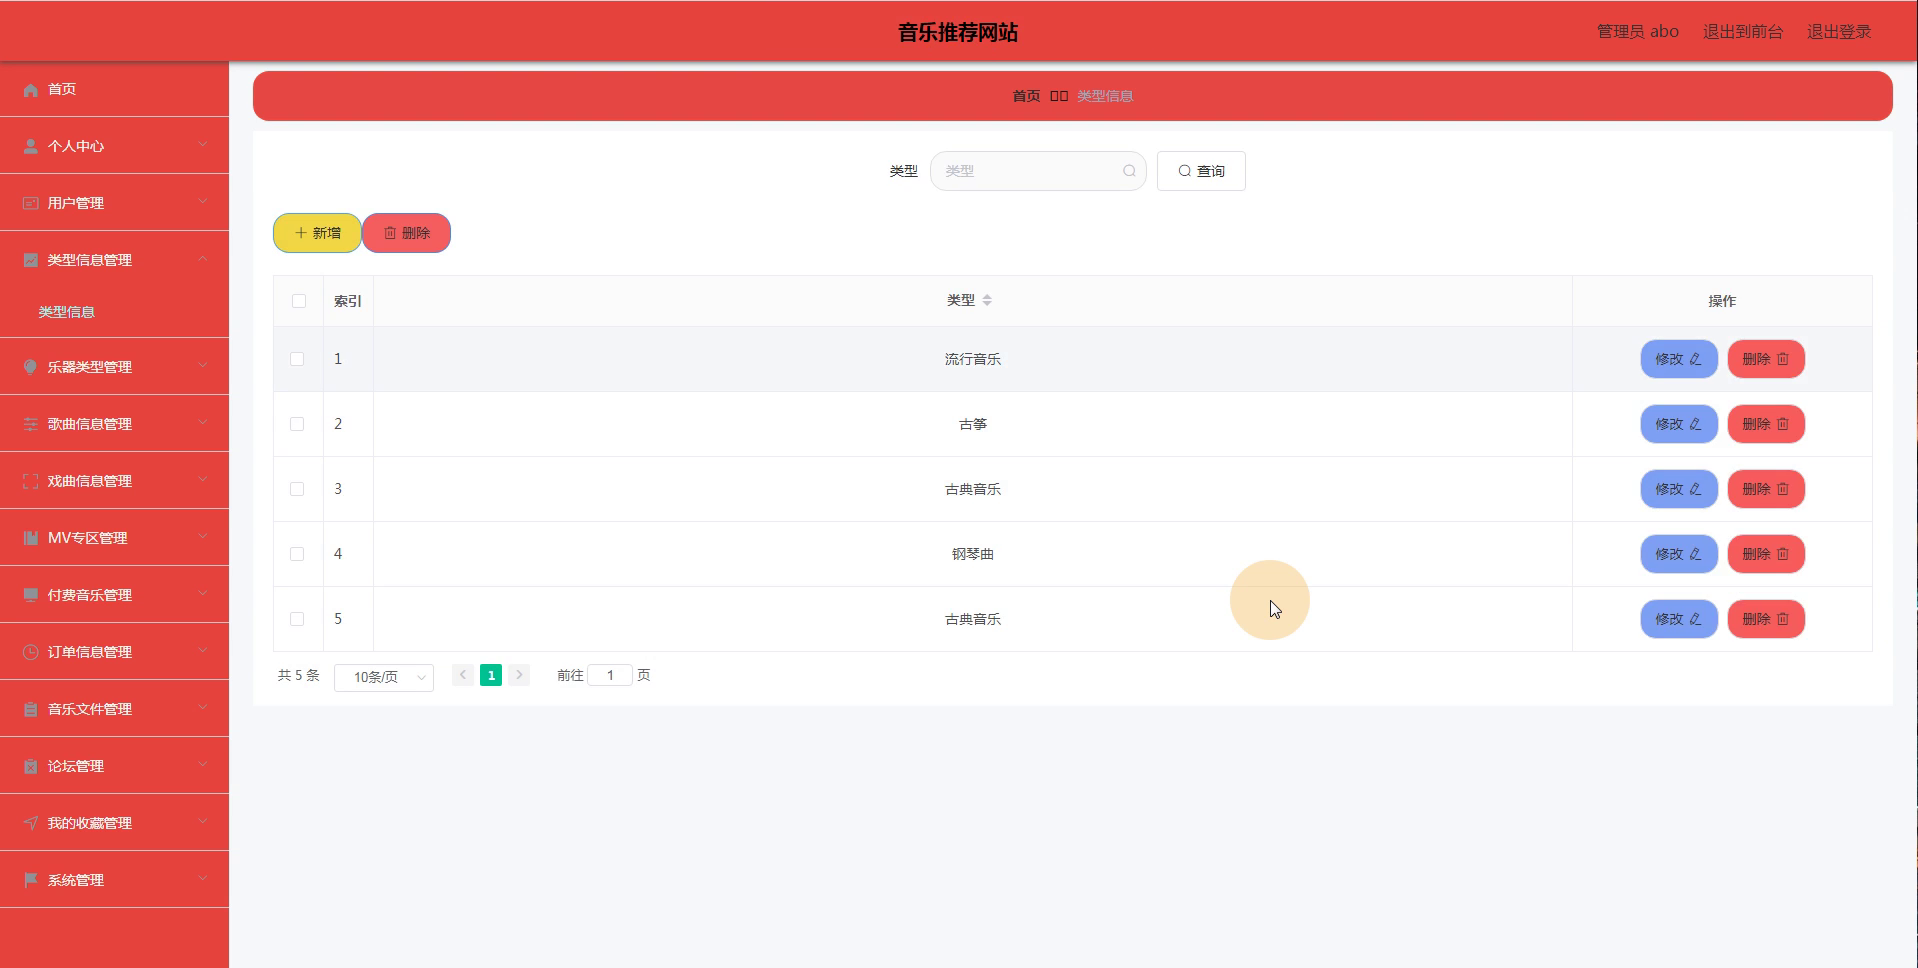1918x968 pixels.
Task: Click the edit pencil icon in row 流行音乐
Action: 1695,359
